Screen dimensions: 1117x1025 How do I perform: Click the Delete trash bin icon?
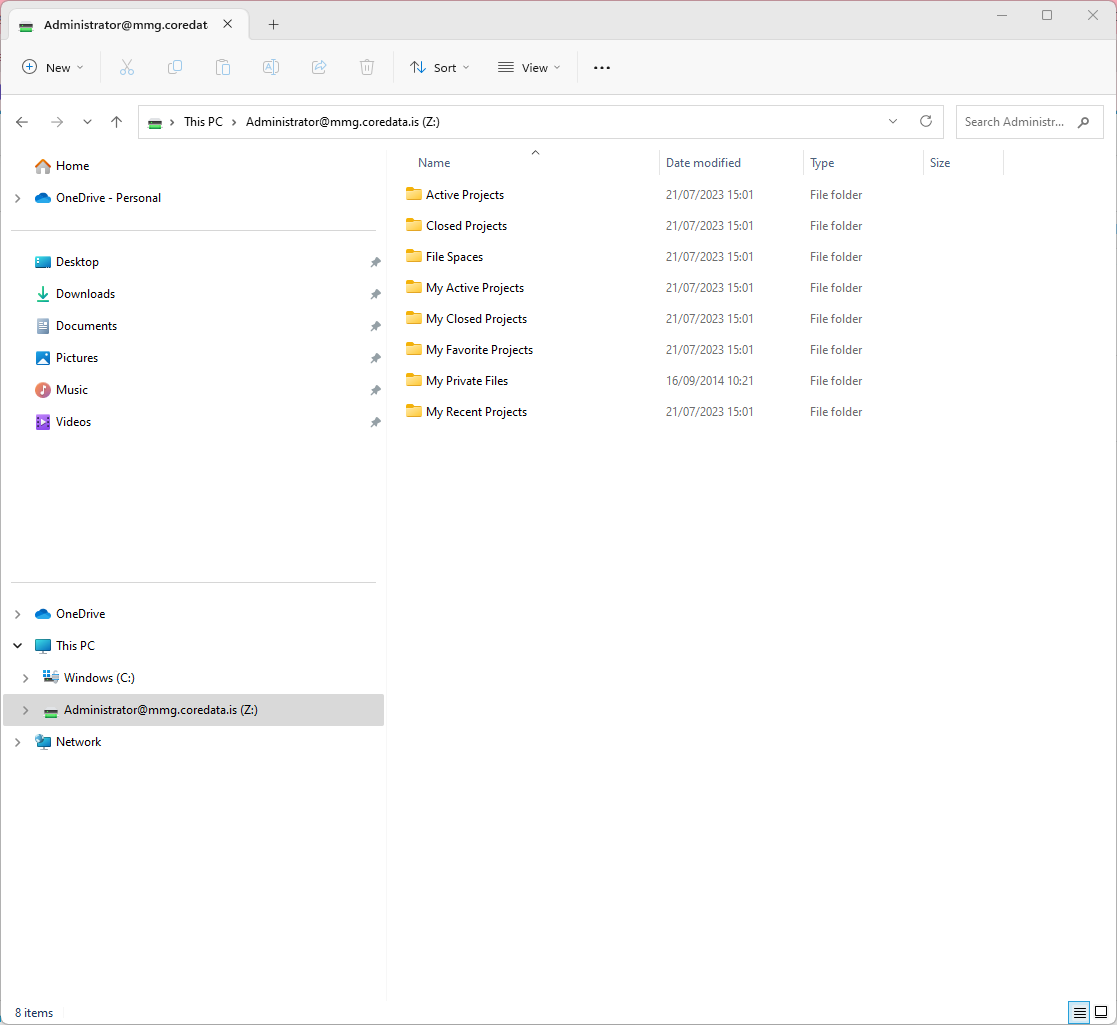coord(367,67)
